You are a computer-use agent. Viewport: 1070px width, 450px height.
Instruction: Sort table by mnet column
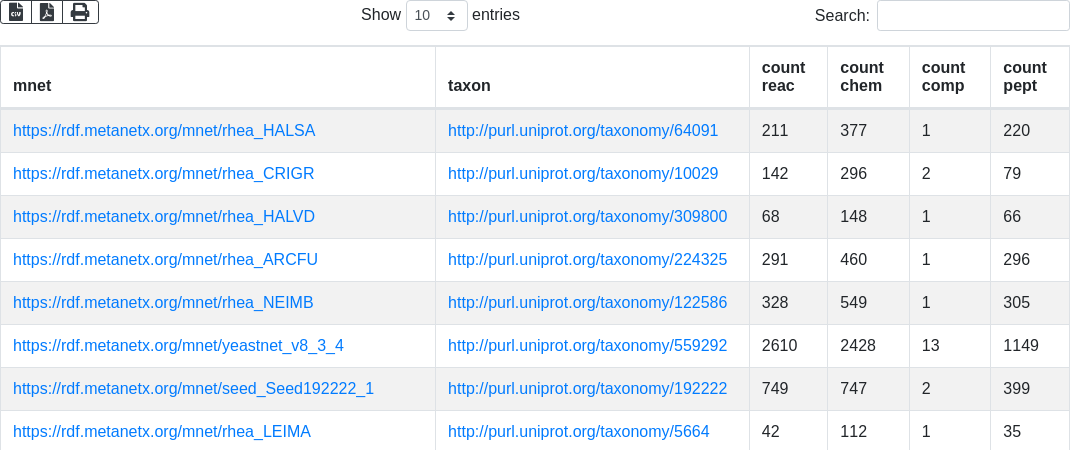coord(32,86)
